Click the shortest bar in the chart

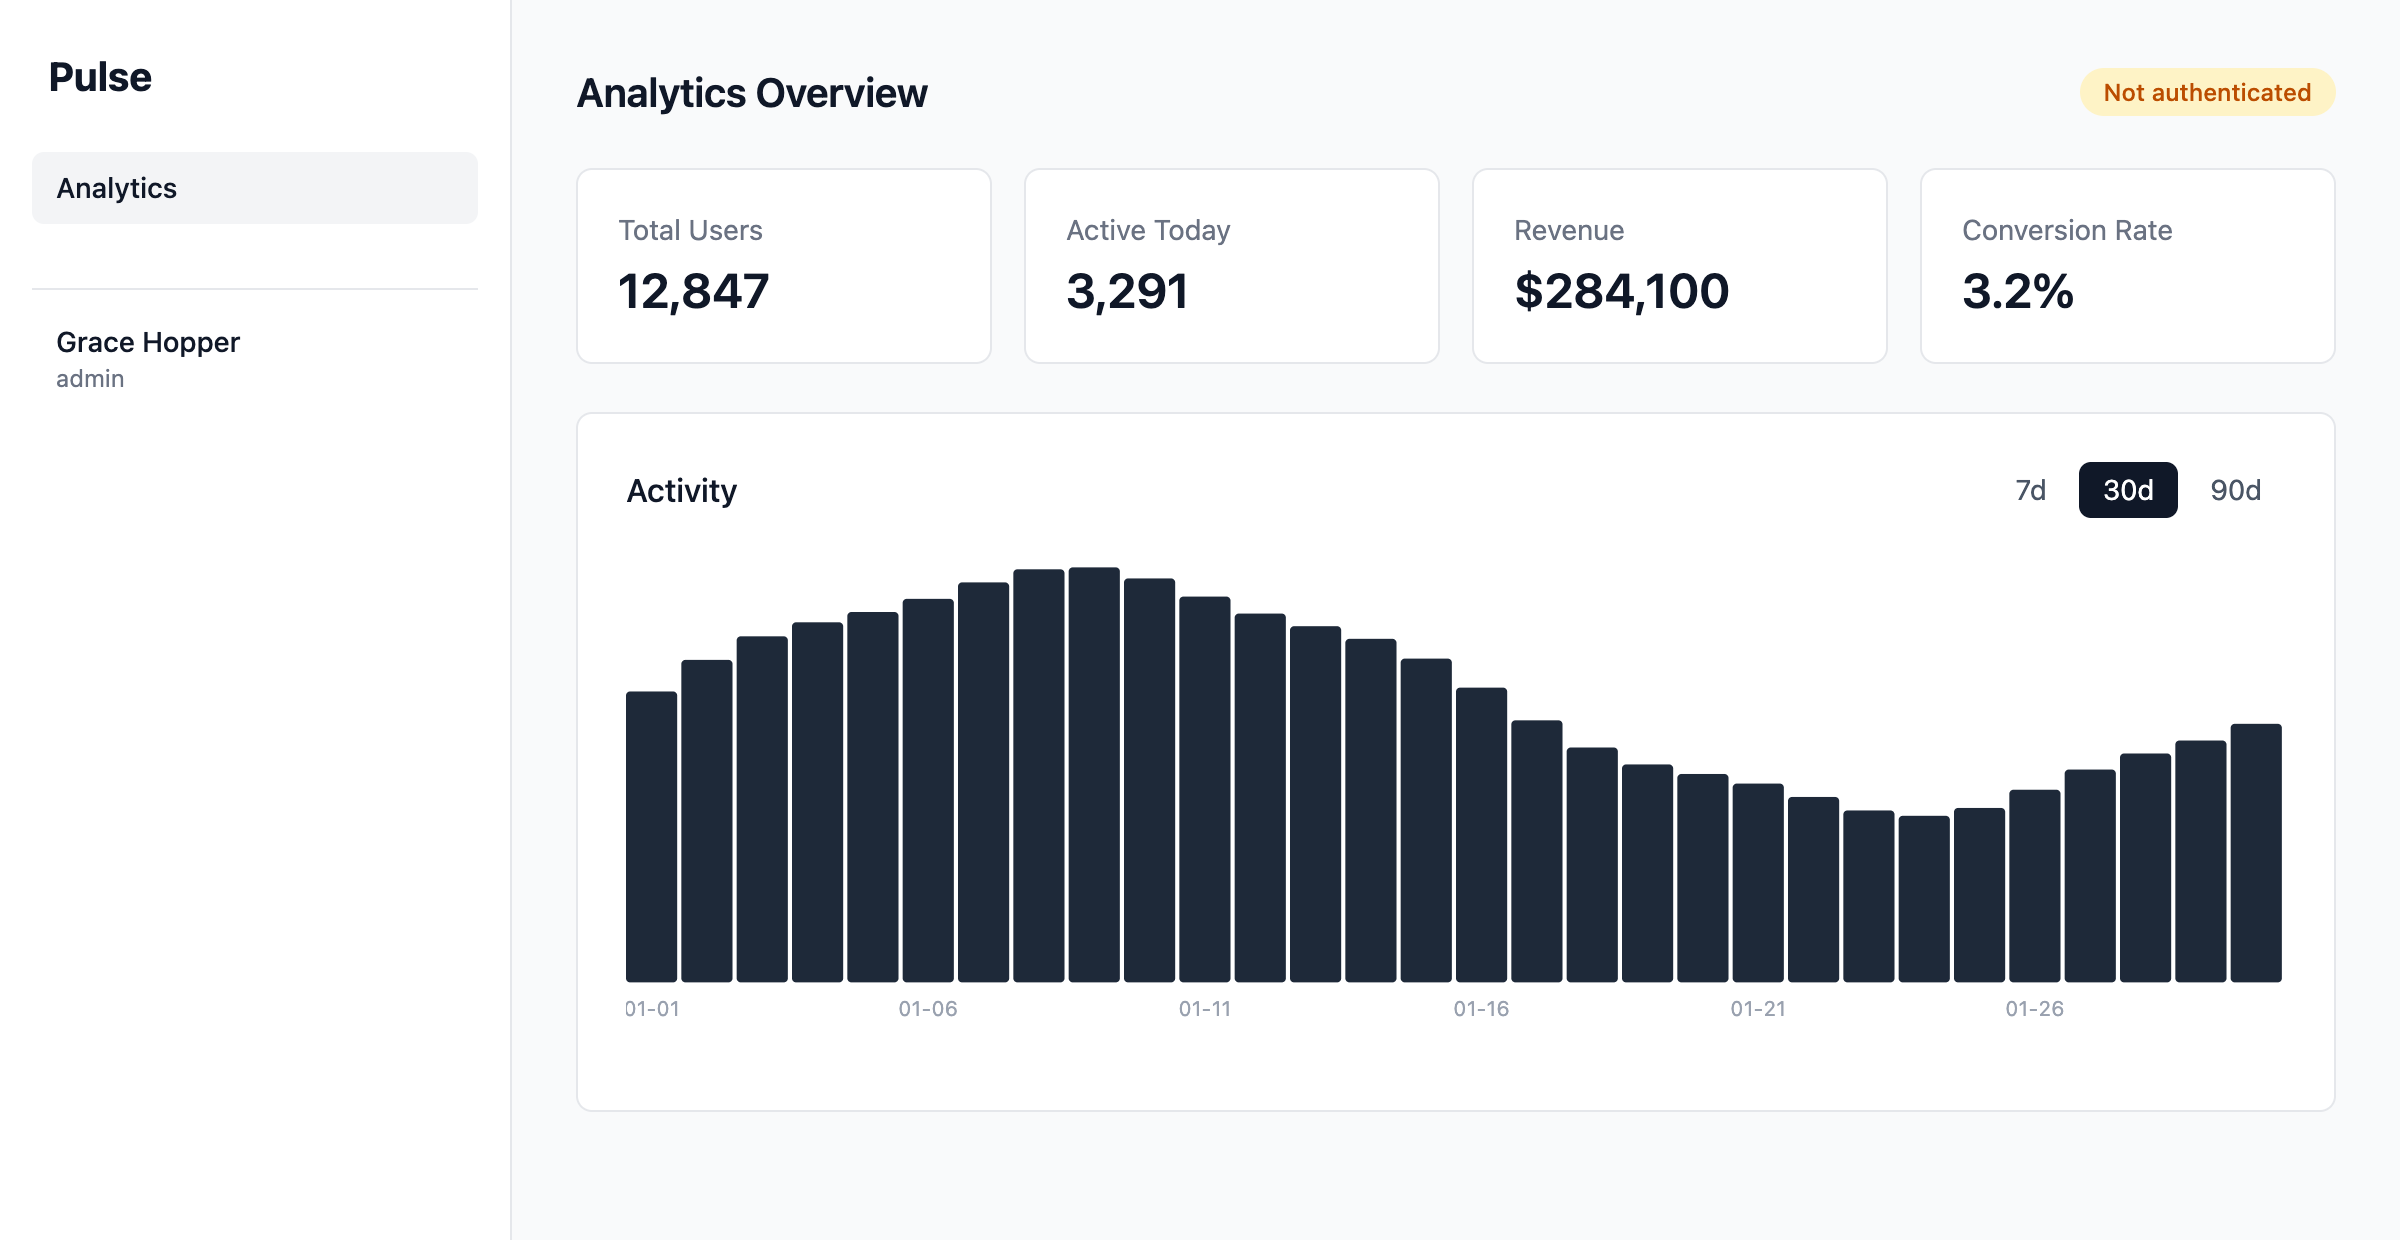[x=1924, y=898]
